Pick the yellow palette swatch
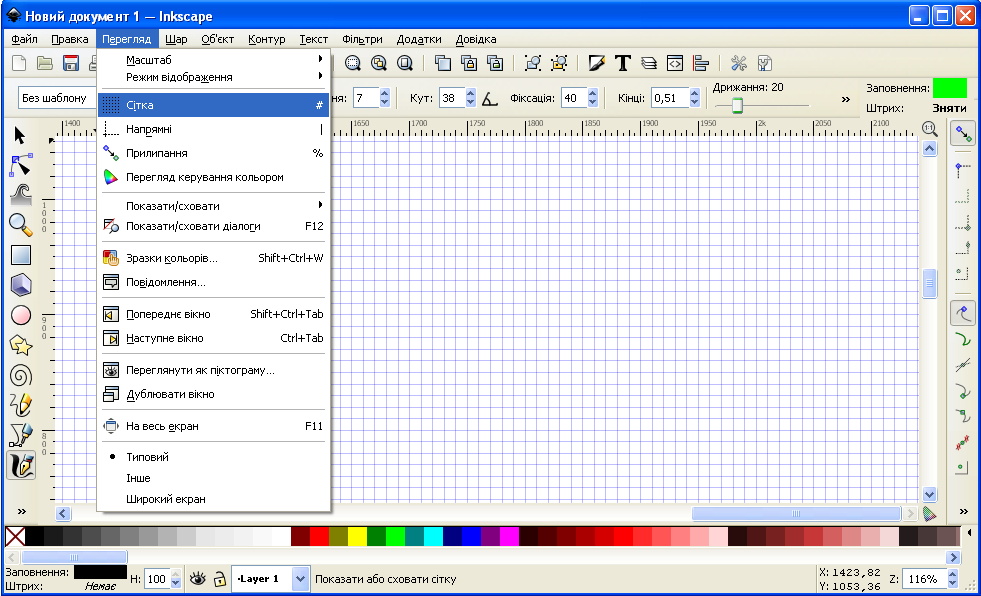981x596 pixels. [x=357, y=536]
